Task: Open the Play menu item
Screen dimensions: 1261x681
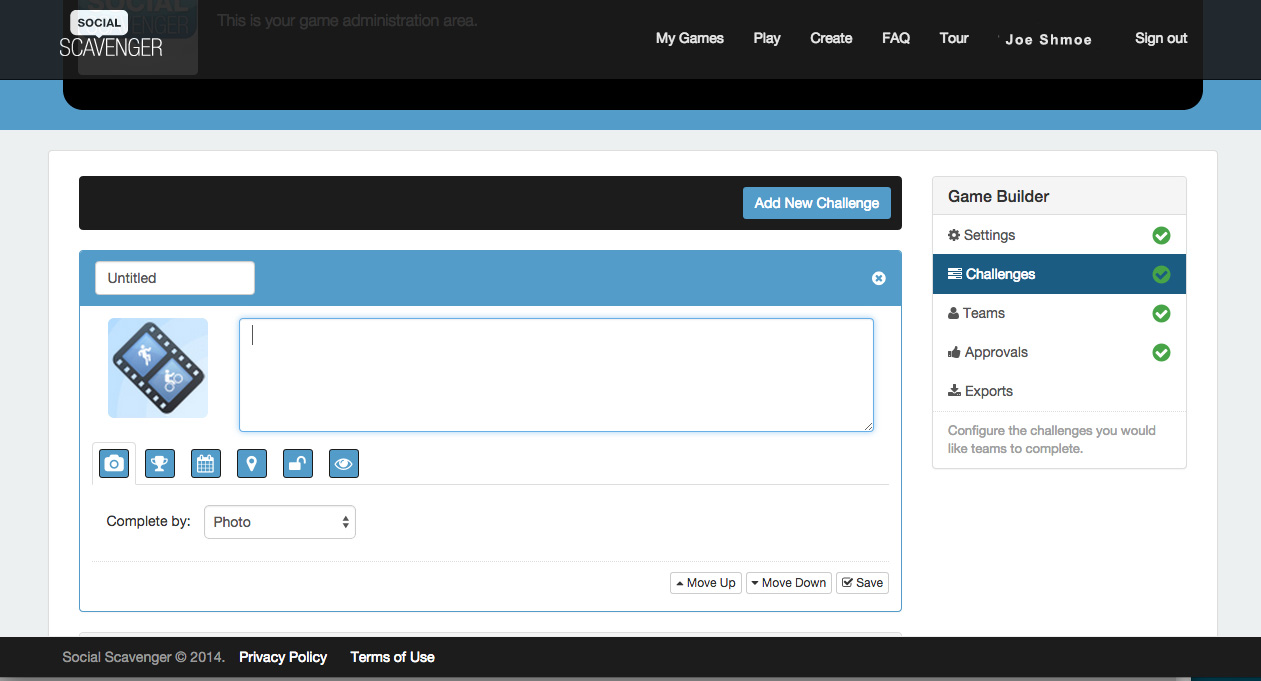Action: [x=767, y=38]
